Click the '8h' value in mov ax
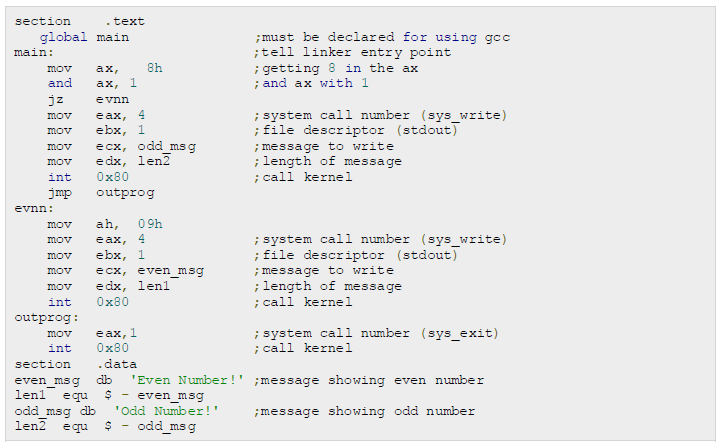The image size is (720, 445). coord(154,68)
